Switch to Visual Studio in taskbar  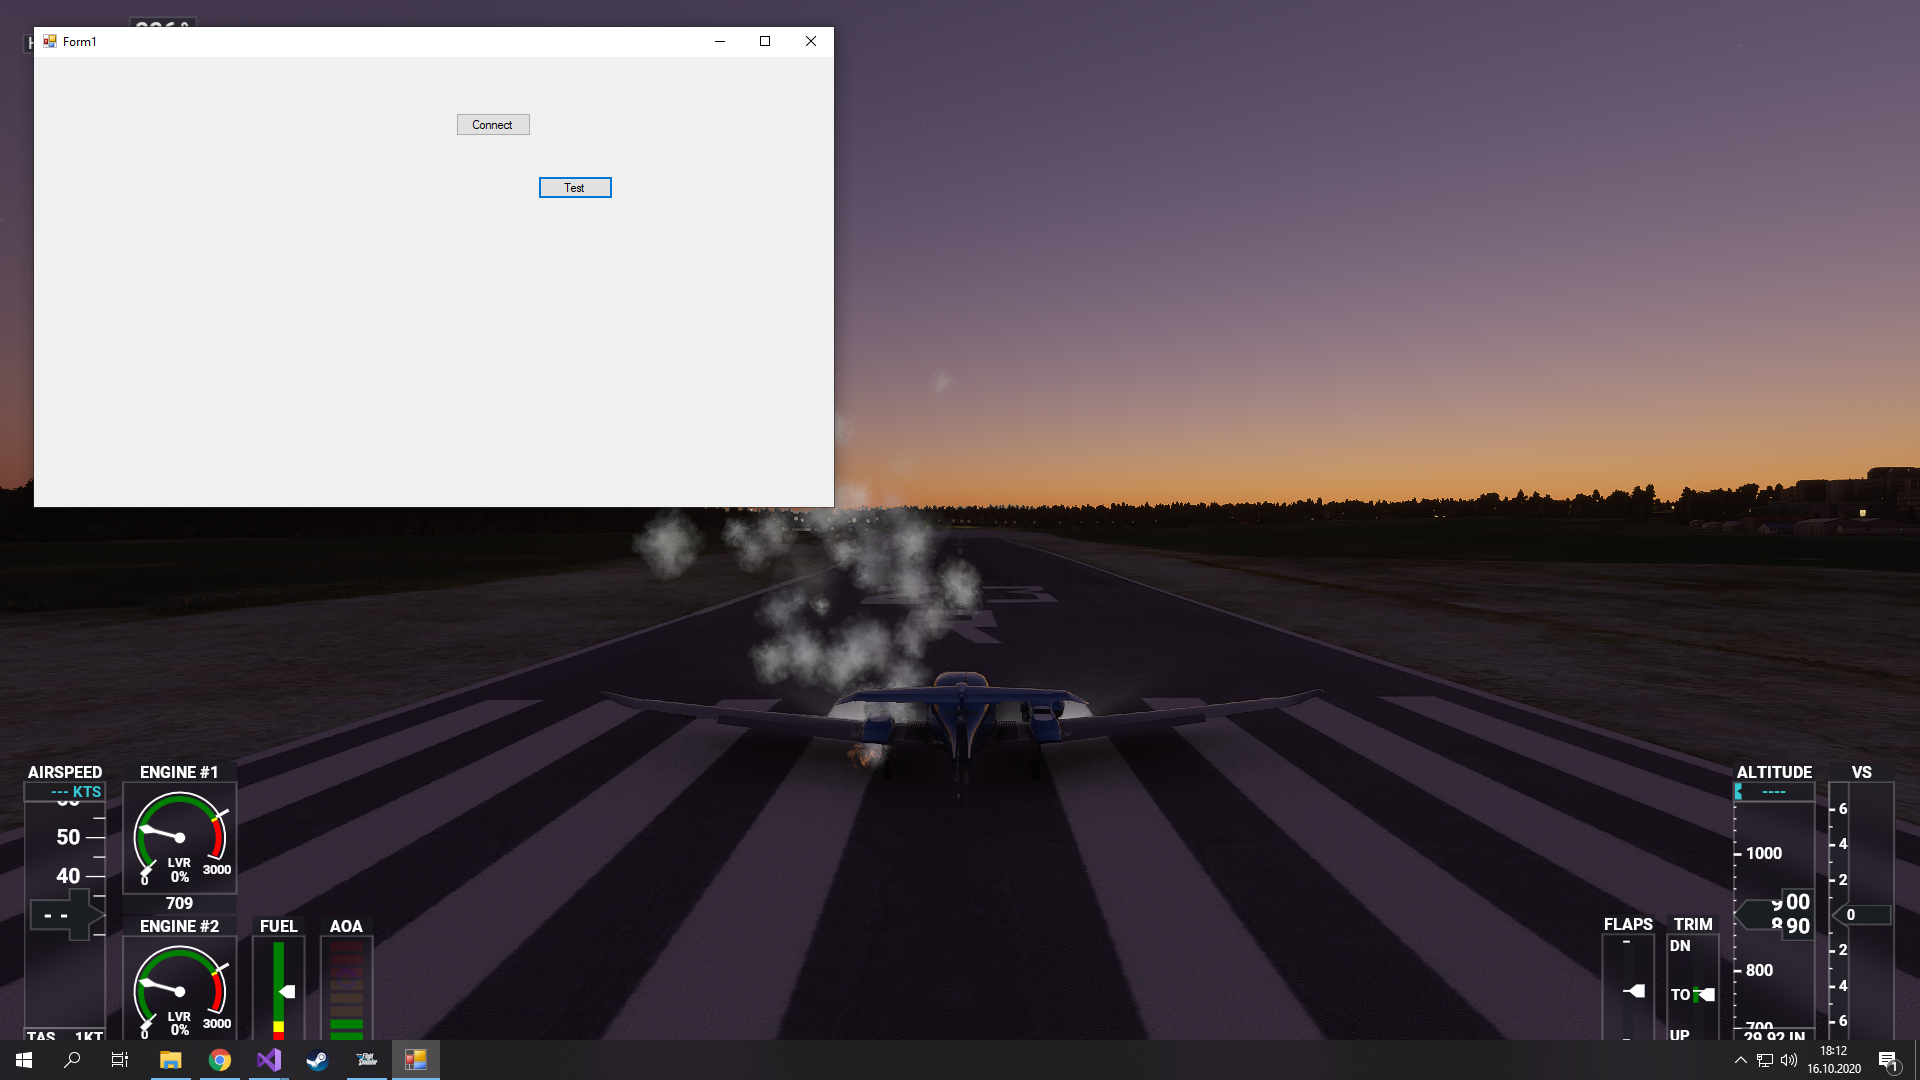click(x=268, y=1060)
